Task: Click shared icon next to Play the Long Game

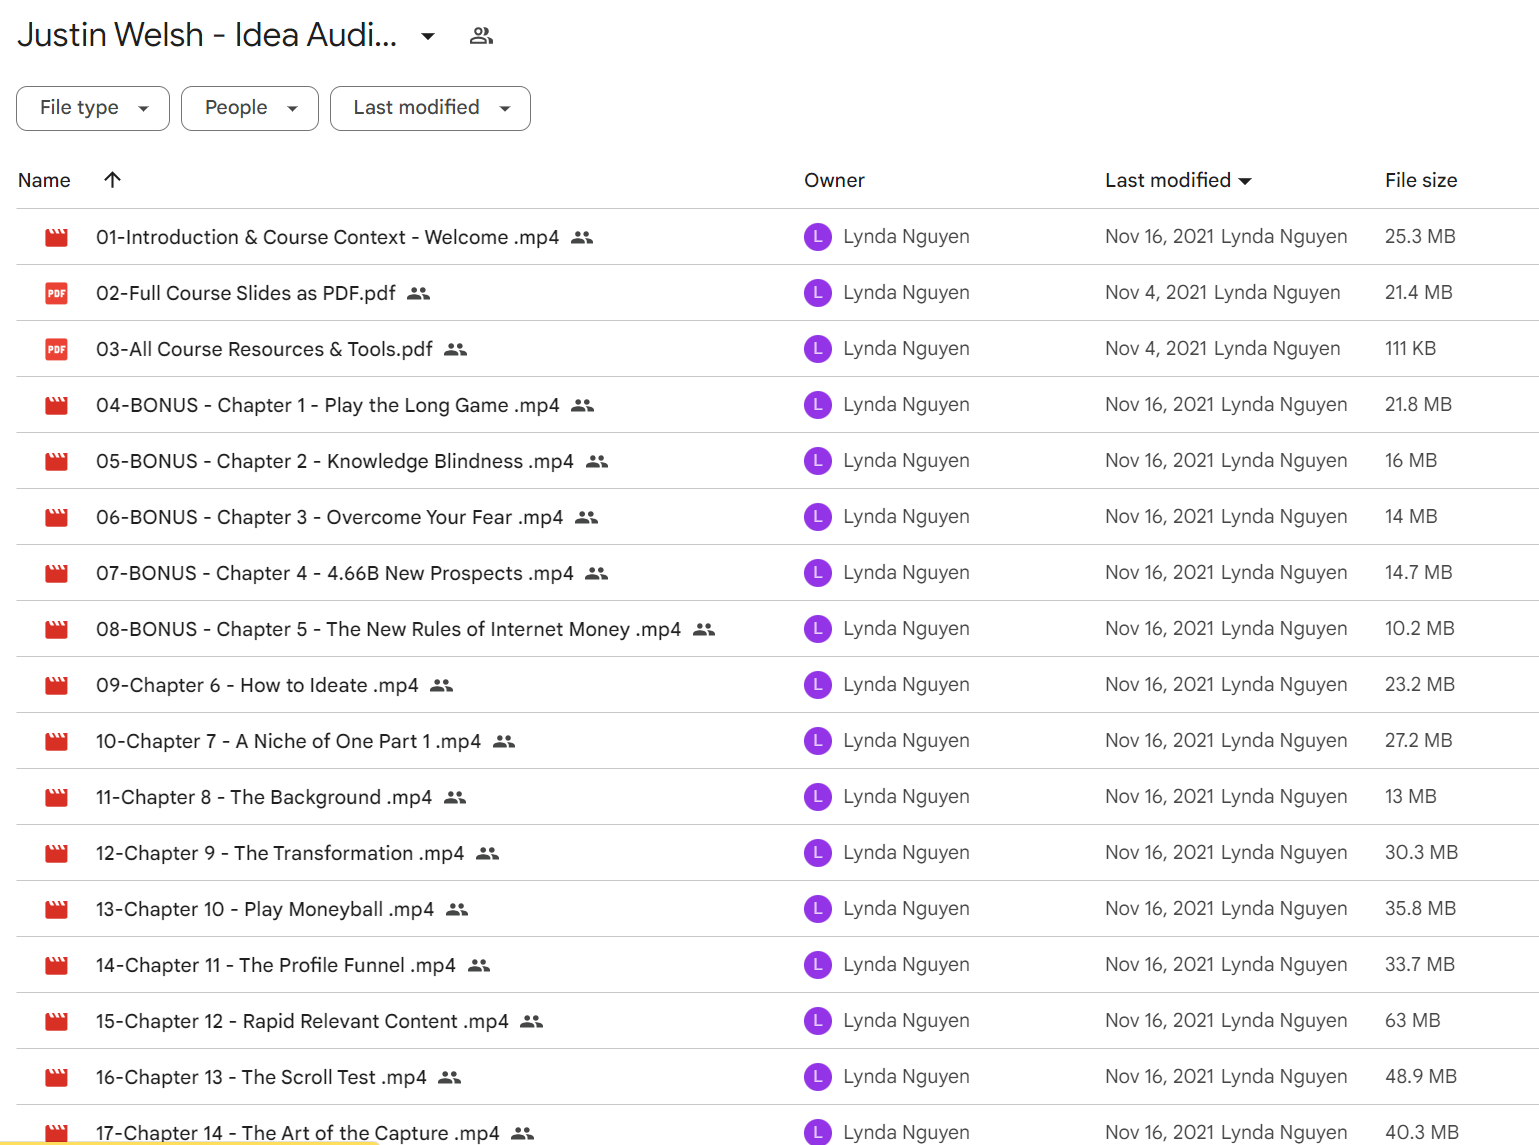Action: pos(583,406)
